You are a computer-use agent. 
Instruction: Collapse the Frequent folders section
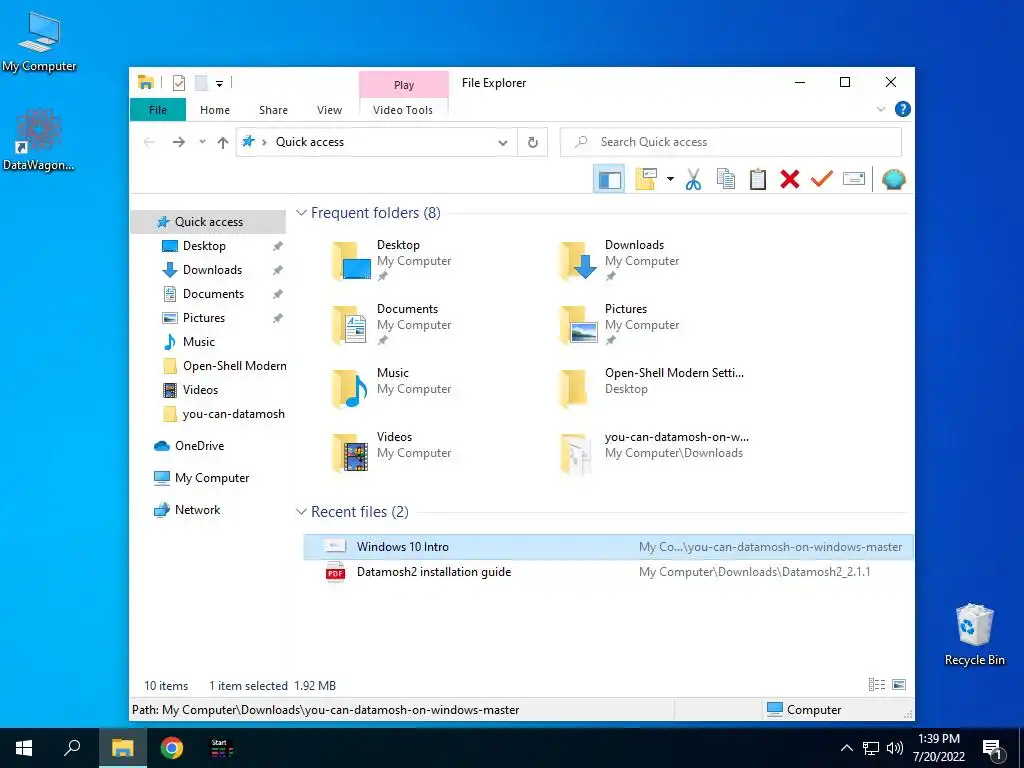[x=301, y=213]
